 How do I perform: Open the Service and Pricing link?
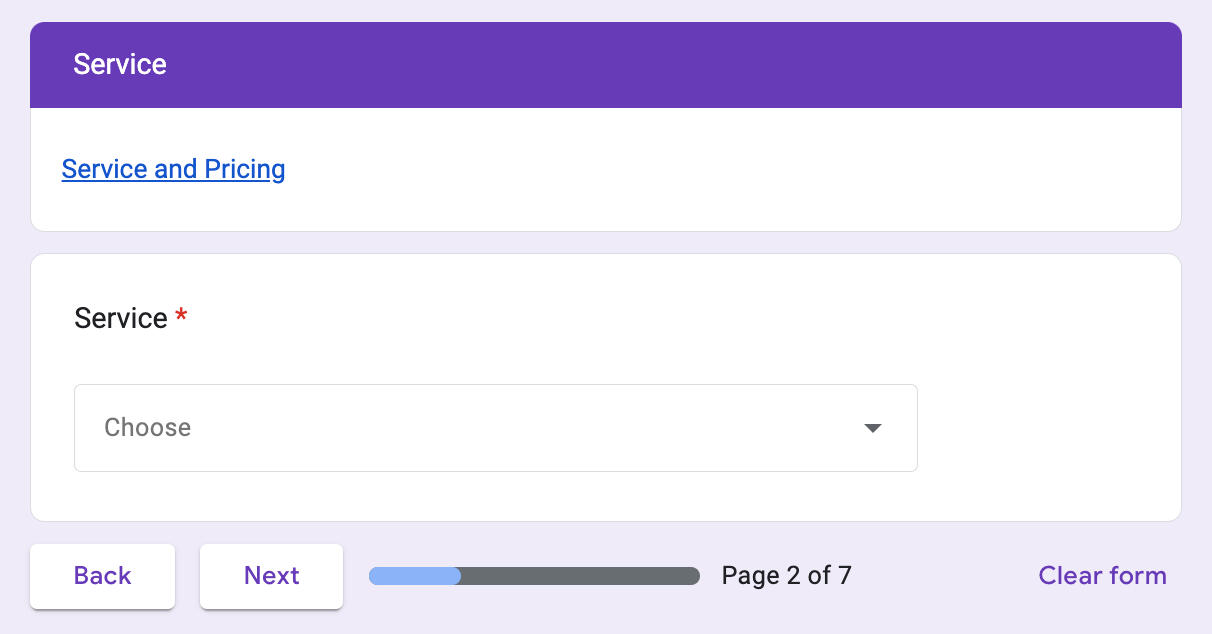tap(173, 169)
